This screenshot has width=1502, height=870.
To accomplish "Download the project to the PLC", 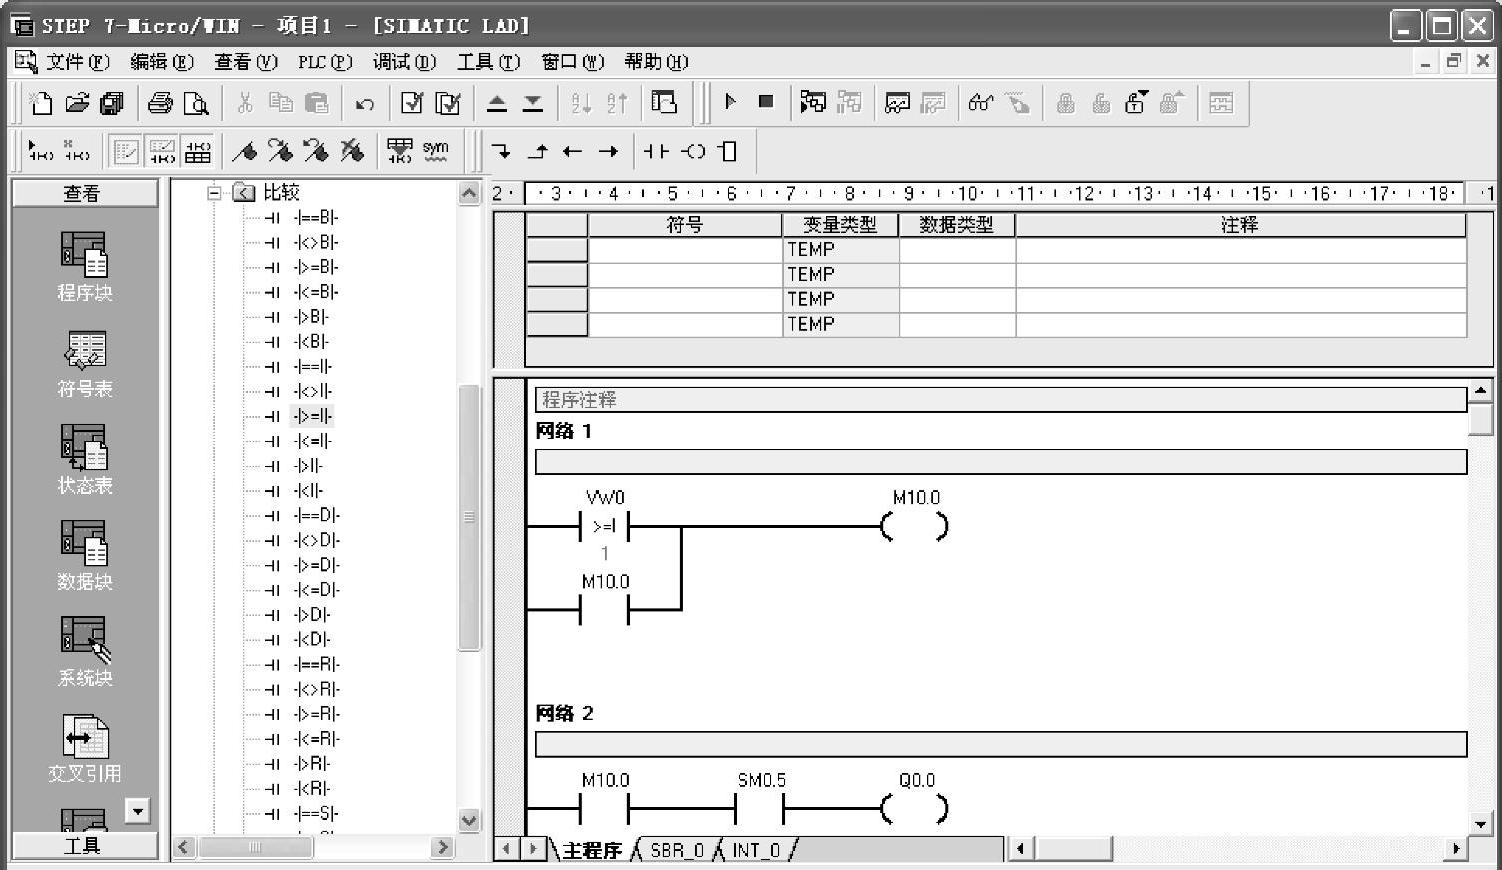I will pos(533,103).
